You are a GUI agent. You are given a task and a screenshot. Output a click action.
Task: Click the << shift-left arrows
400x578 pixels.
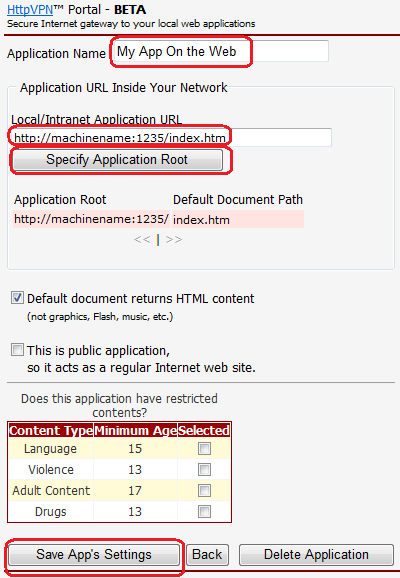pyautogui.click(x=142, y=240)
